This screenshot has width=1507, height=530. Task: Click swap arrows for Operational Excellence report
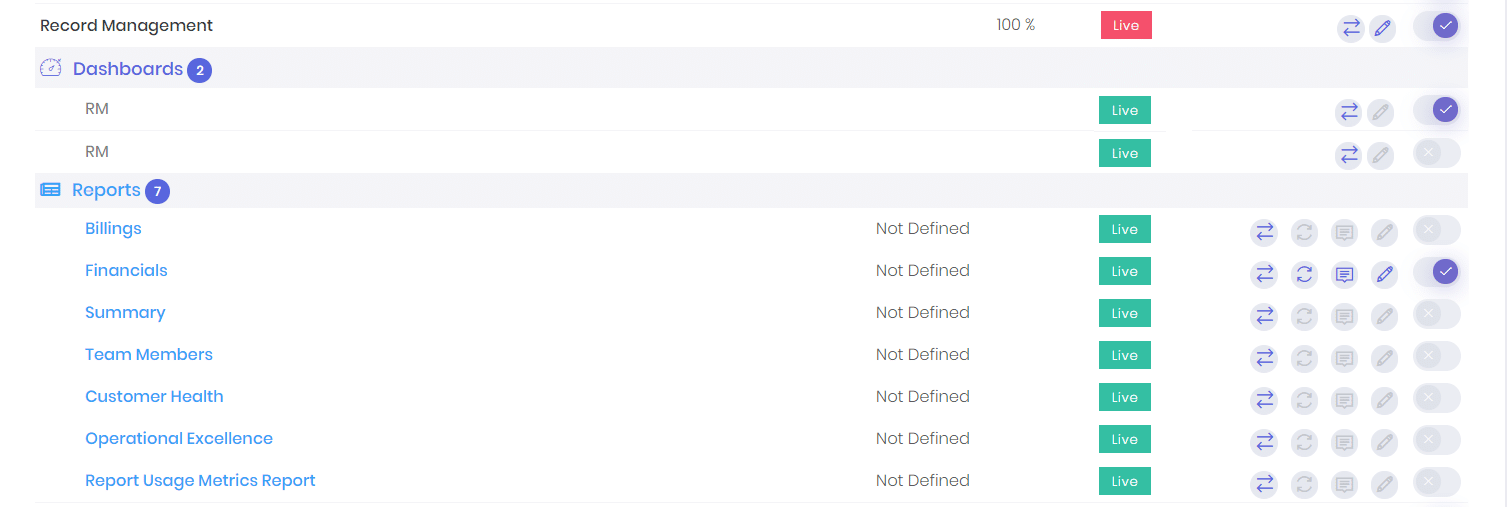1265,441
